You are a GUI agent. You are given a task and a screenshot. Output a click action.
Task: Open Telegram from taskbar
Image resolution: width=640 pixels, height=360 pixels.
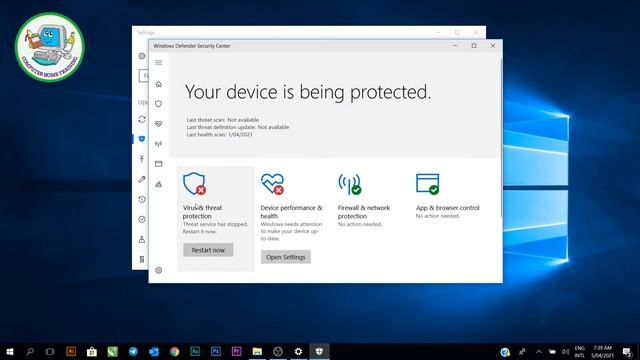point(133,351)
